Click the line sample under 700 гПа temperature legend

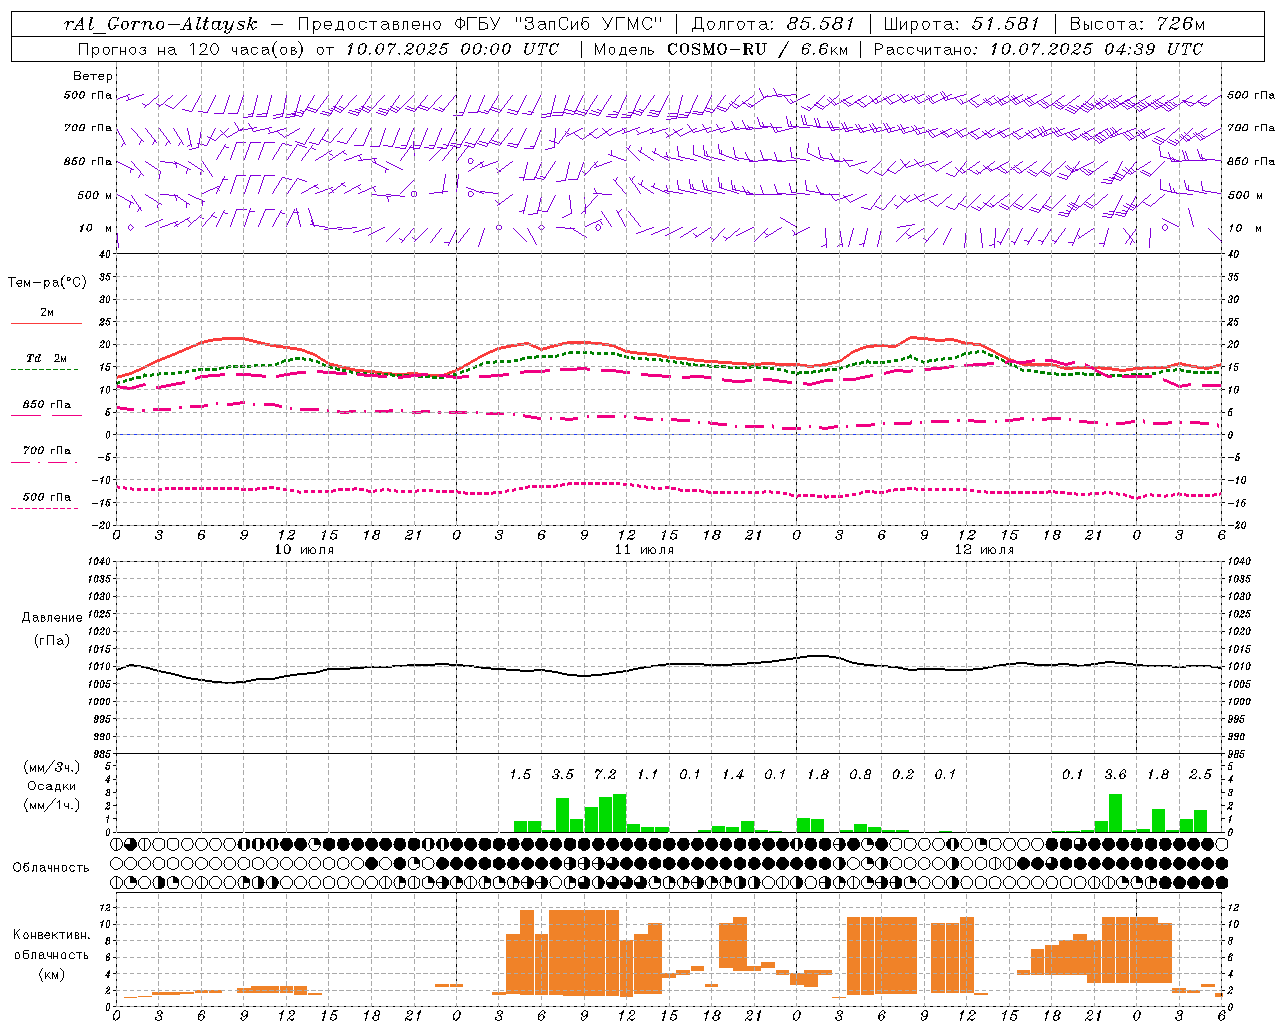(x=45, y=462)
